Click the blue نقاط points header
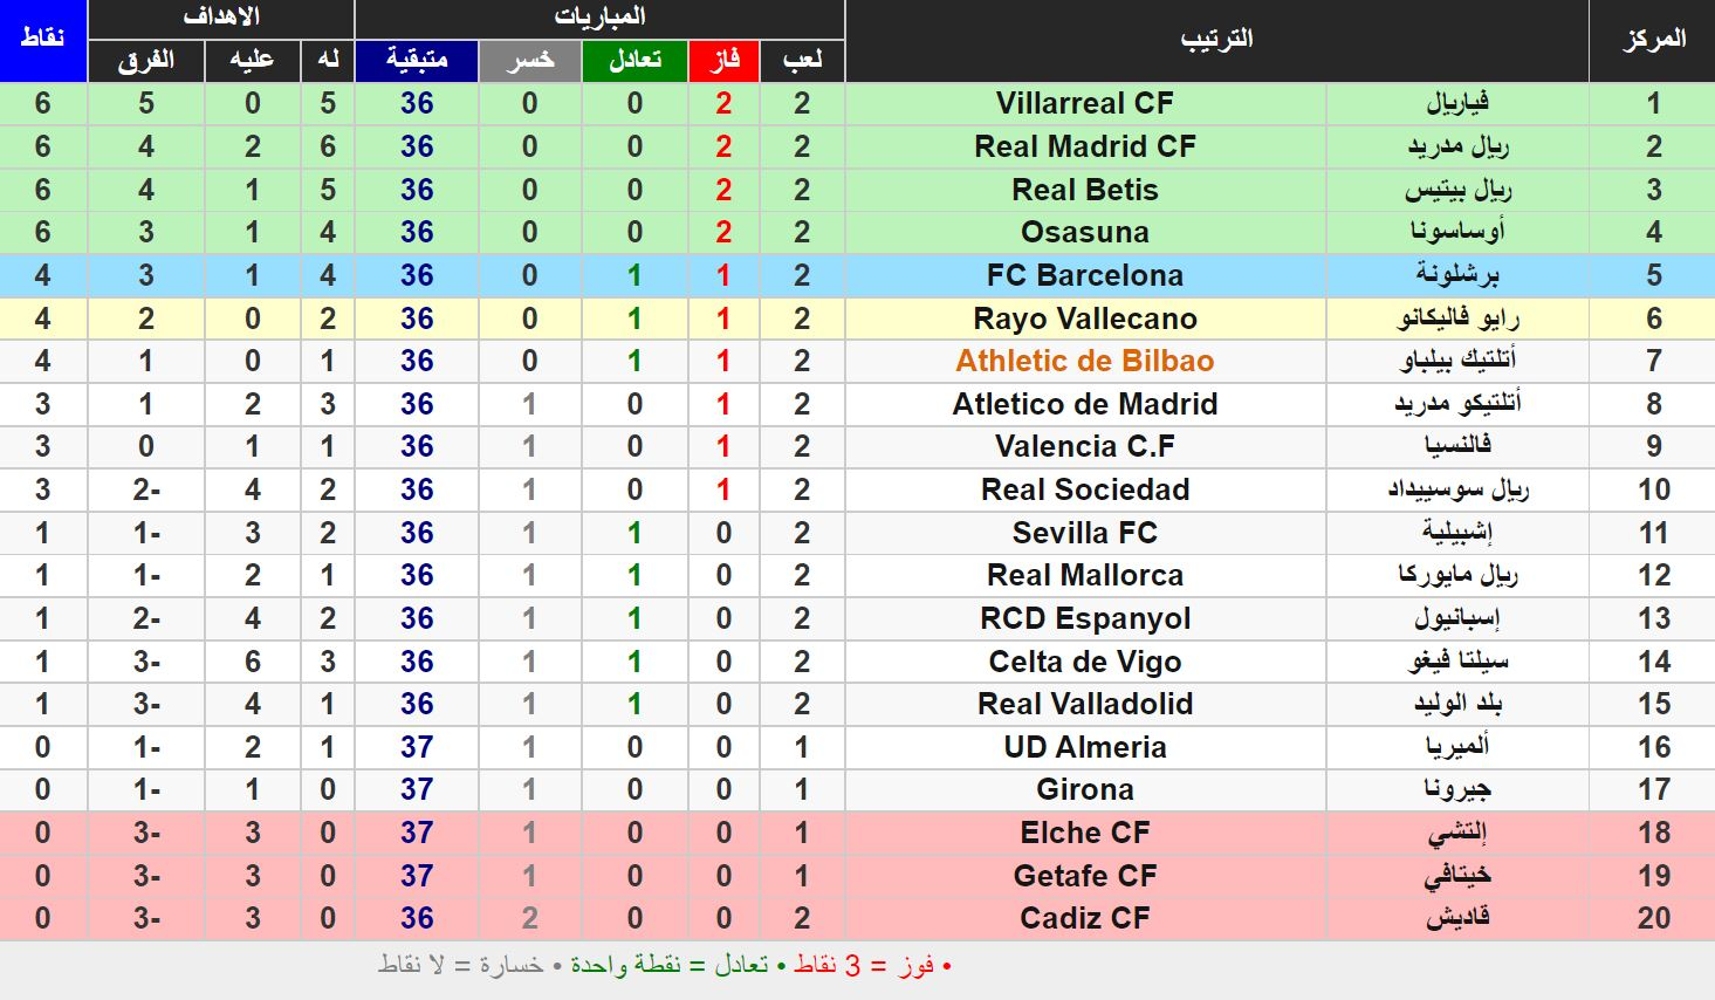The width and height of the screenshot is (1715, 1000). tap(43, 40)
